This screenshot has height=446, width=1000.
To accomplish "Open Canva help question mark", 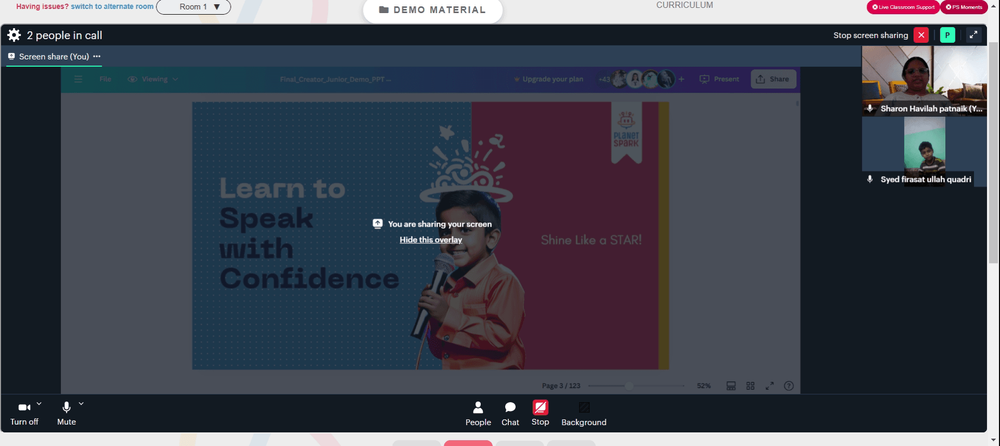I will click(x=789, y=385).
